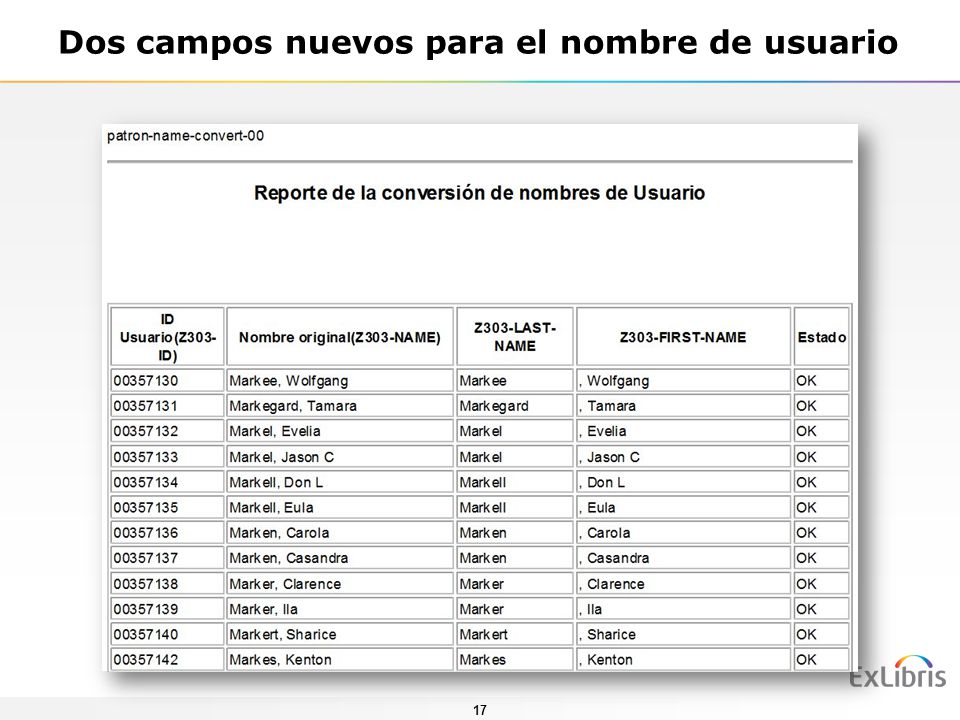Select original name 'Marken, Casandra'

click(x=340, y=558)
